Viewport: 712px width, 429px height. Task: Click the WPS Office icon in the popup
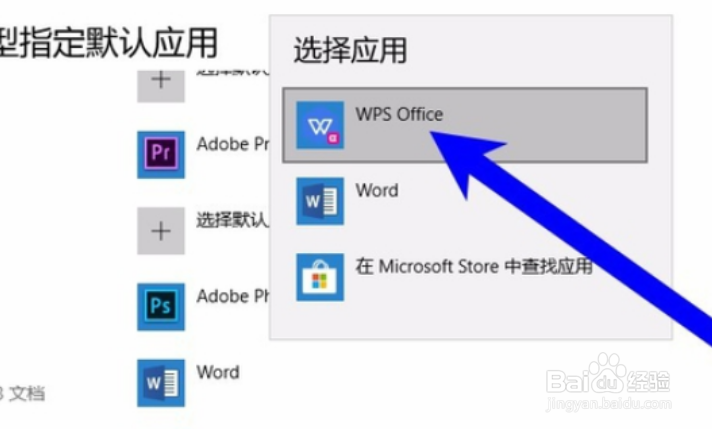click(x=320, y=125)
